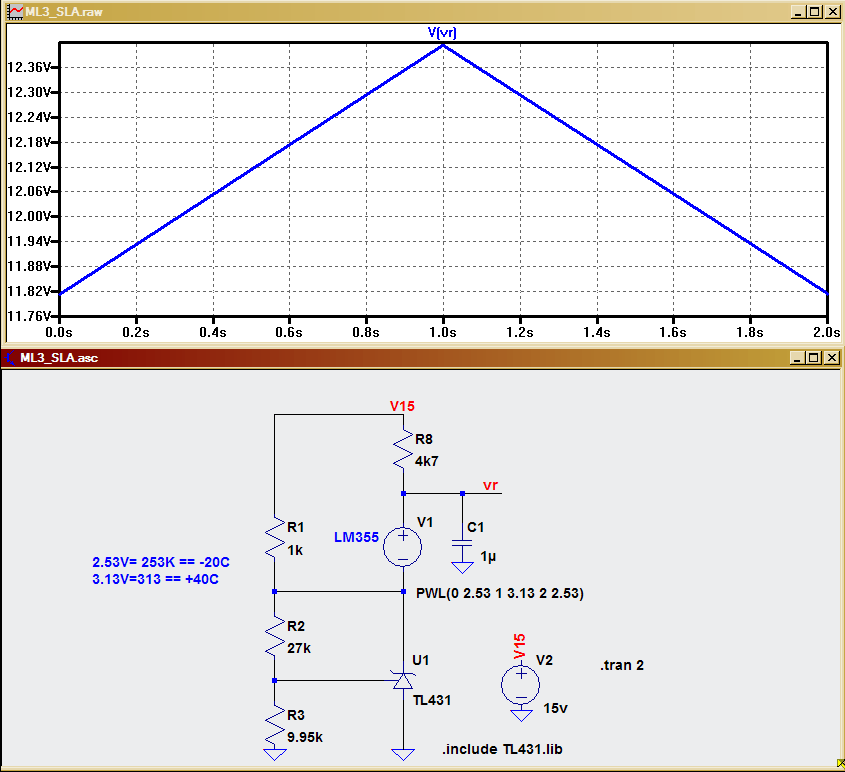
Task: Click the R8 reference designator label
Action: (424, 439)
